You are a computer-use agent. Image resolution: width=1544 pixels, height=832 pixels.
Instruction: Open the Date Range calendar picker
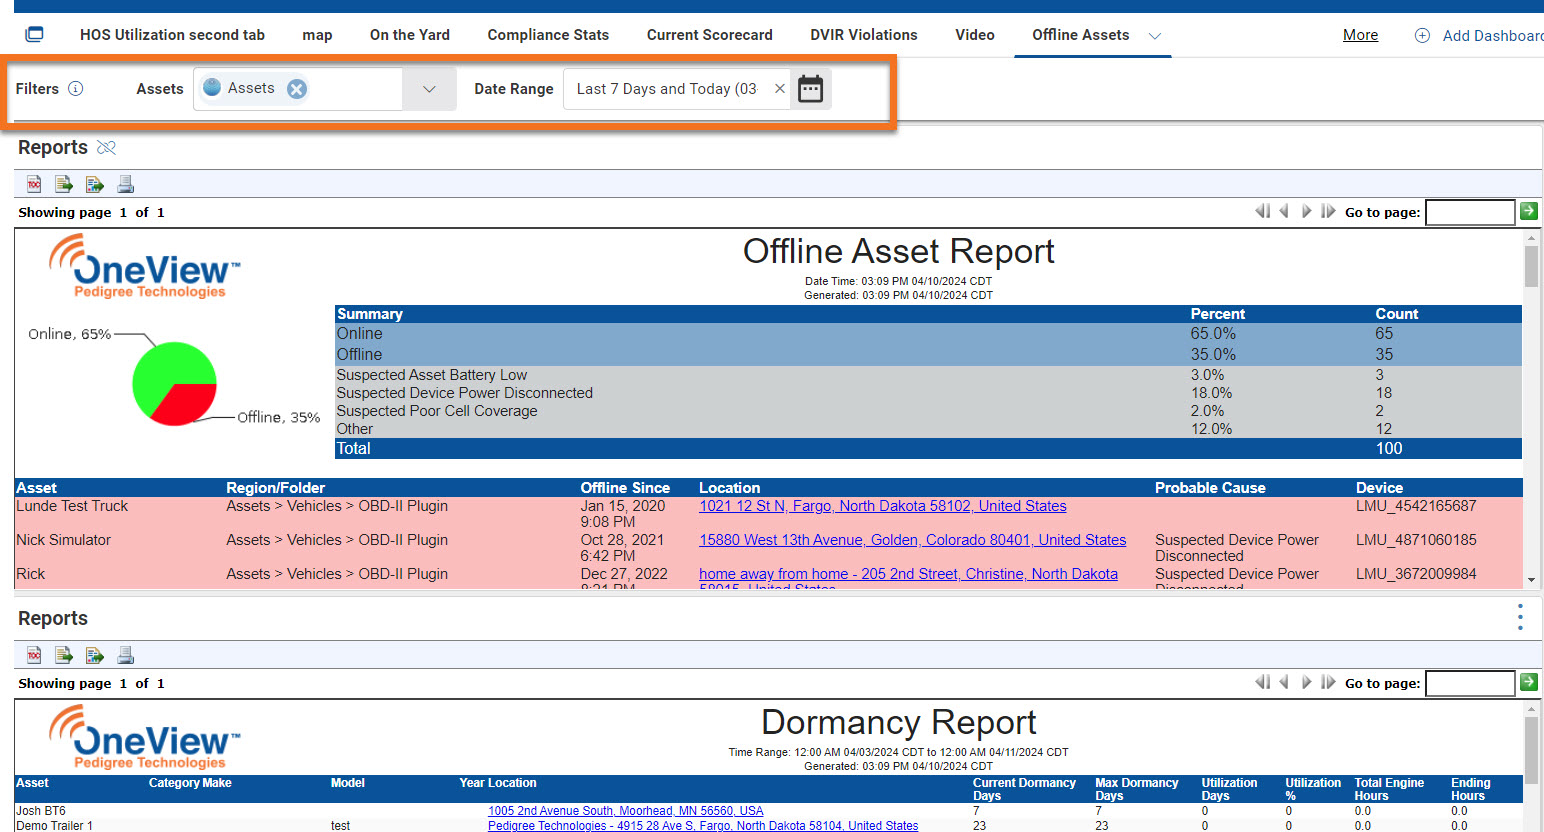tap(811, 89)
